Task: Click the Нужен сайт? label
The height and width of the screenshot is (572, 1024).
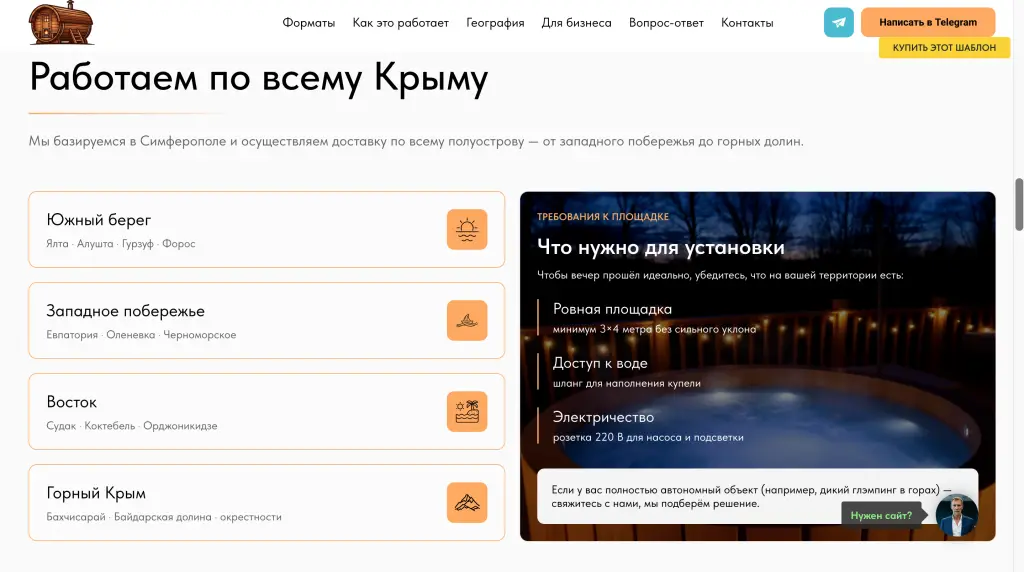Action: coord(881,515)
